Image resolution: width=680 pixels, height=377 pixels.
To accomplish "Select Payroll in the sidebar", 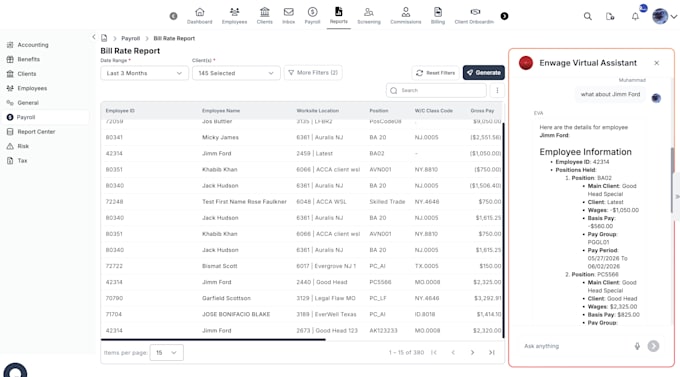I will [x=45, y=117].
